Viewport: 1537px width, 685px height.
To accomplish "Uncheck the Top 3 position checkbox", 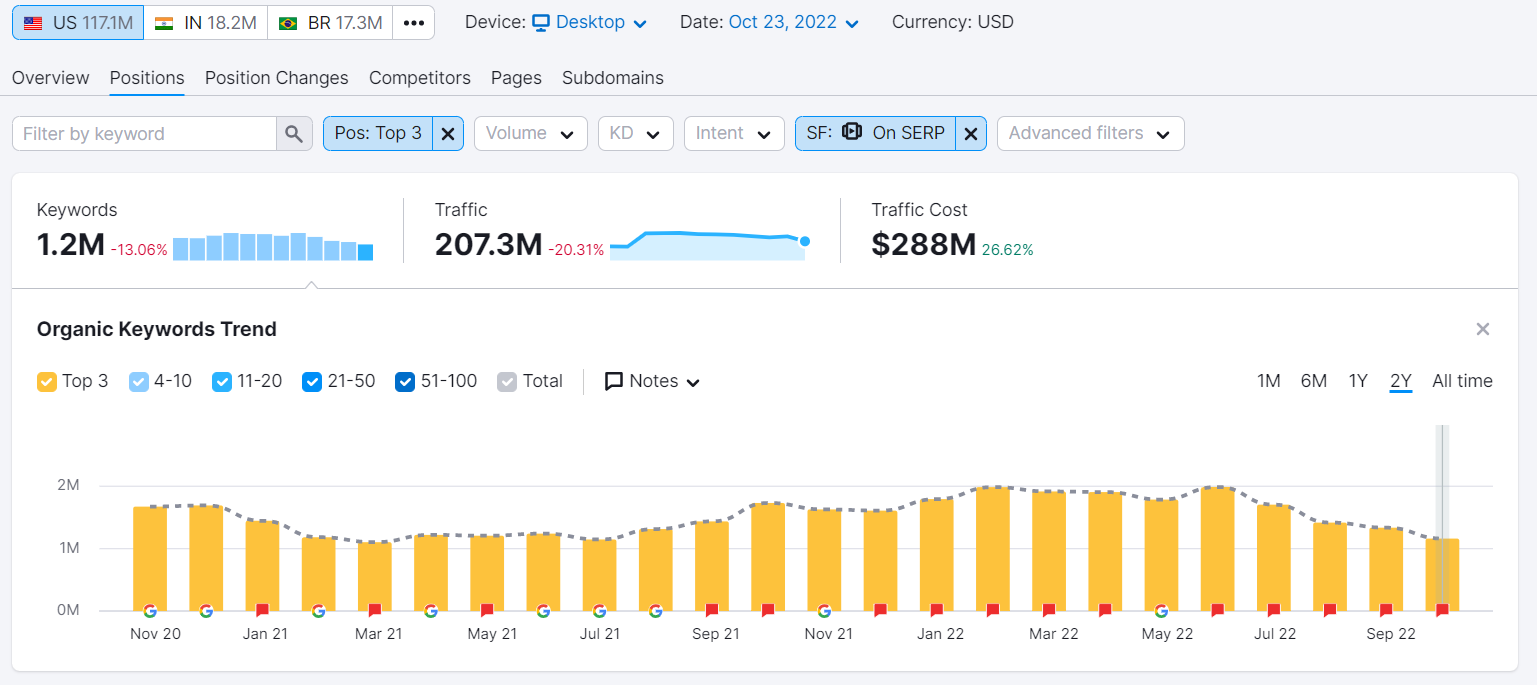I will (x=46, y=381).
